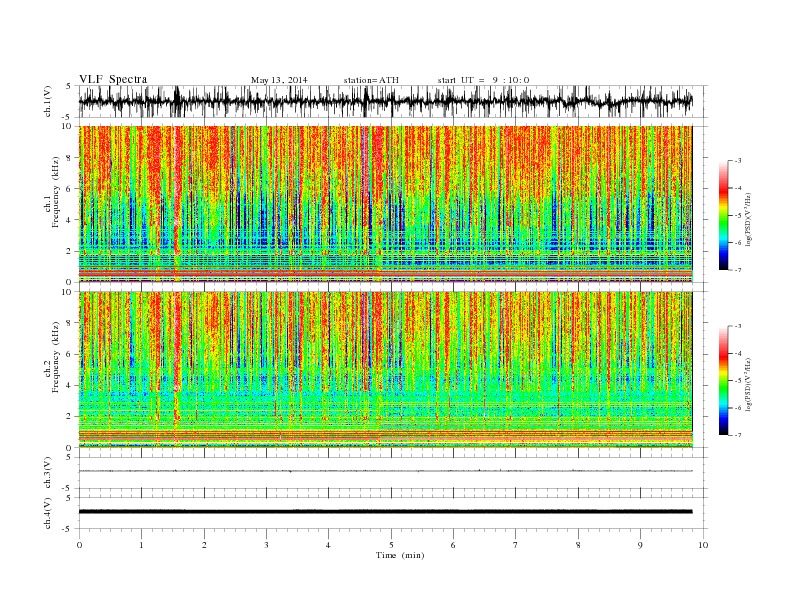The height and width of the screenshot is (612, 792).
Task: Select the ch.2 colorbar "log(PSD)(V²/Hz)" label
Action: point(749,383)
